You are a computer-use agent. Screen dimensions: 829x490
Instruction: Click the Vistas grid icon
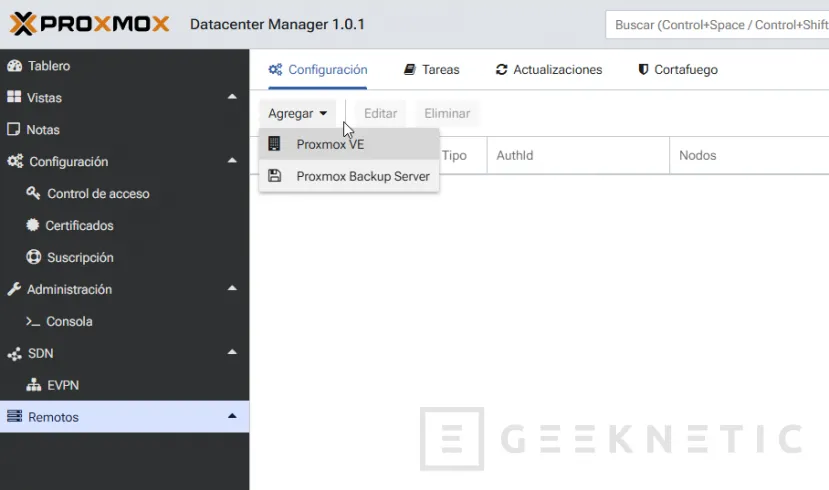14,97
